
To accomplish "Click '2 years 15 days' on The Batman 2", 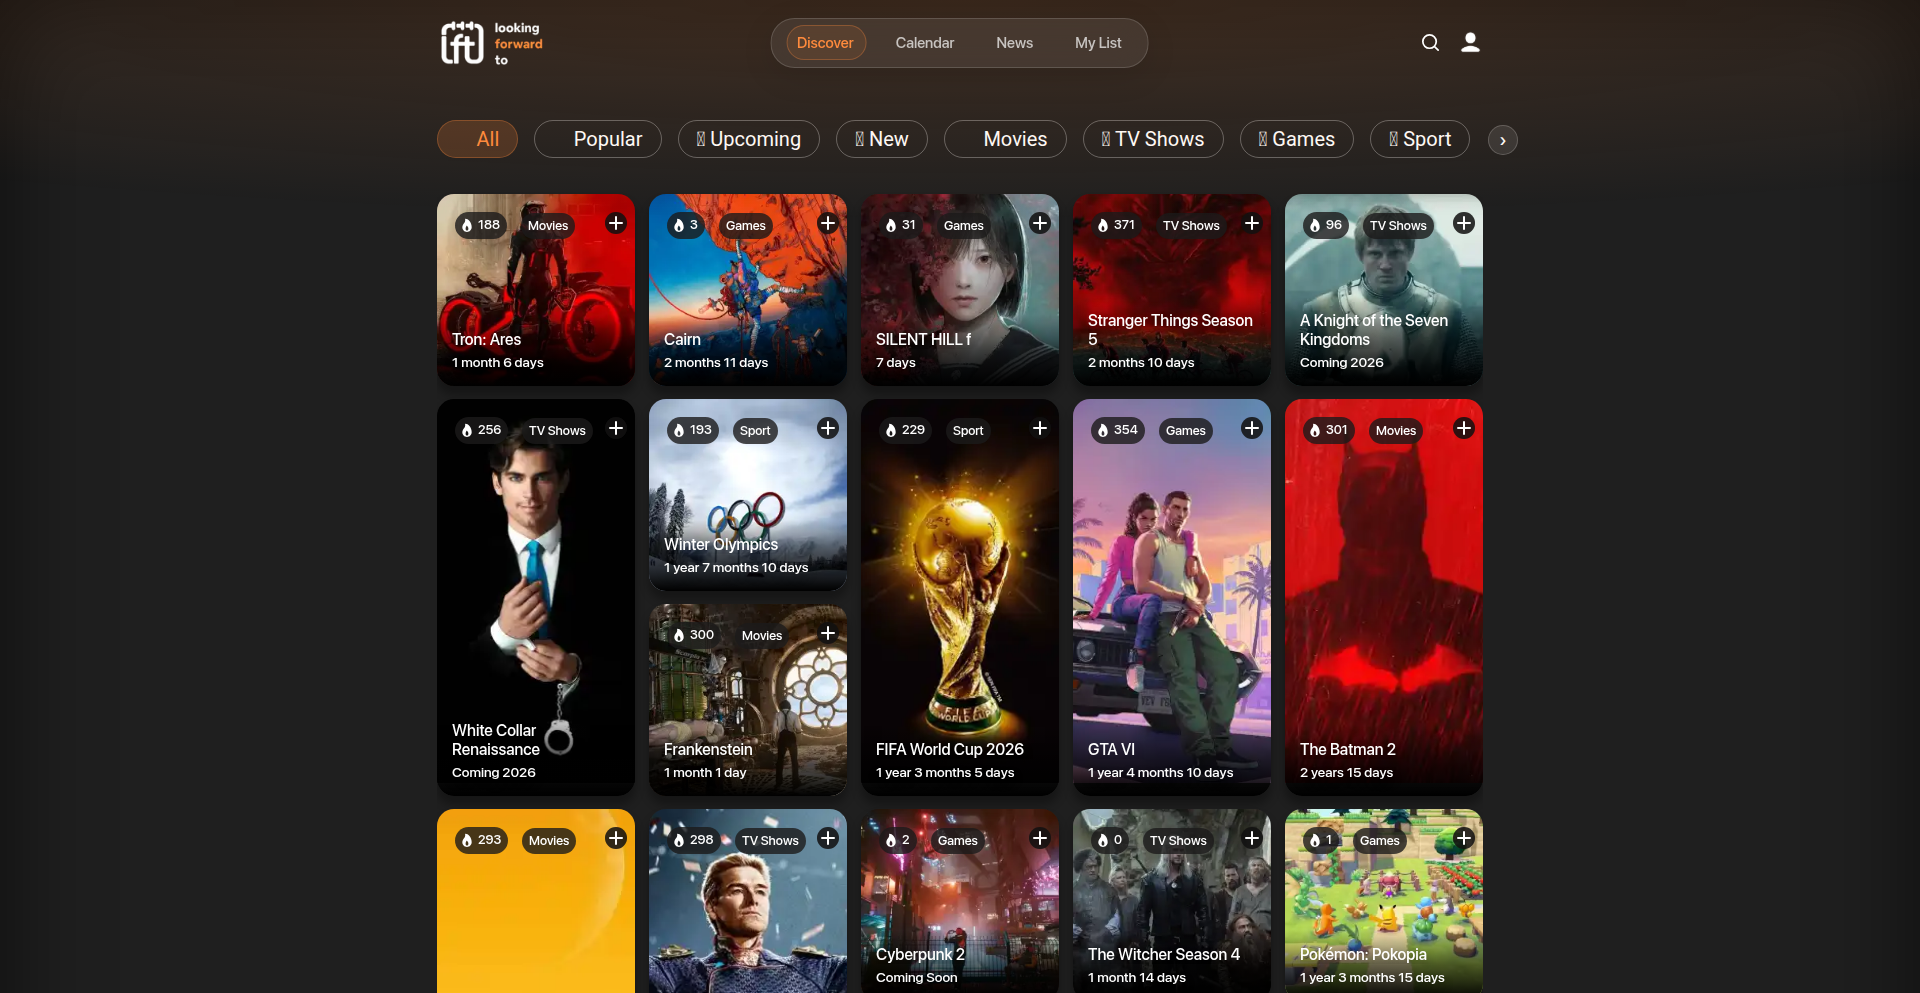I will 1346,773.
